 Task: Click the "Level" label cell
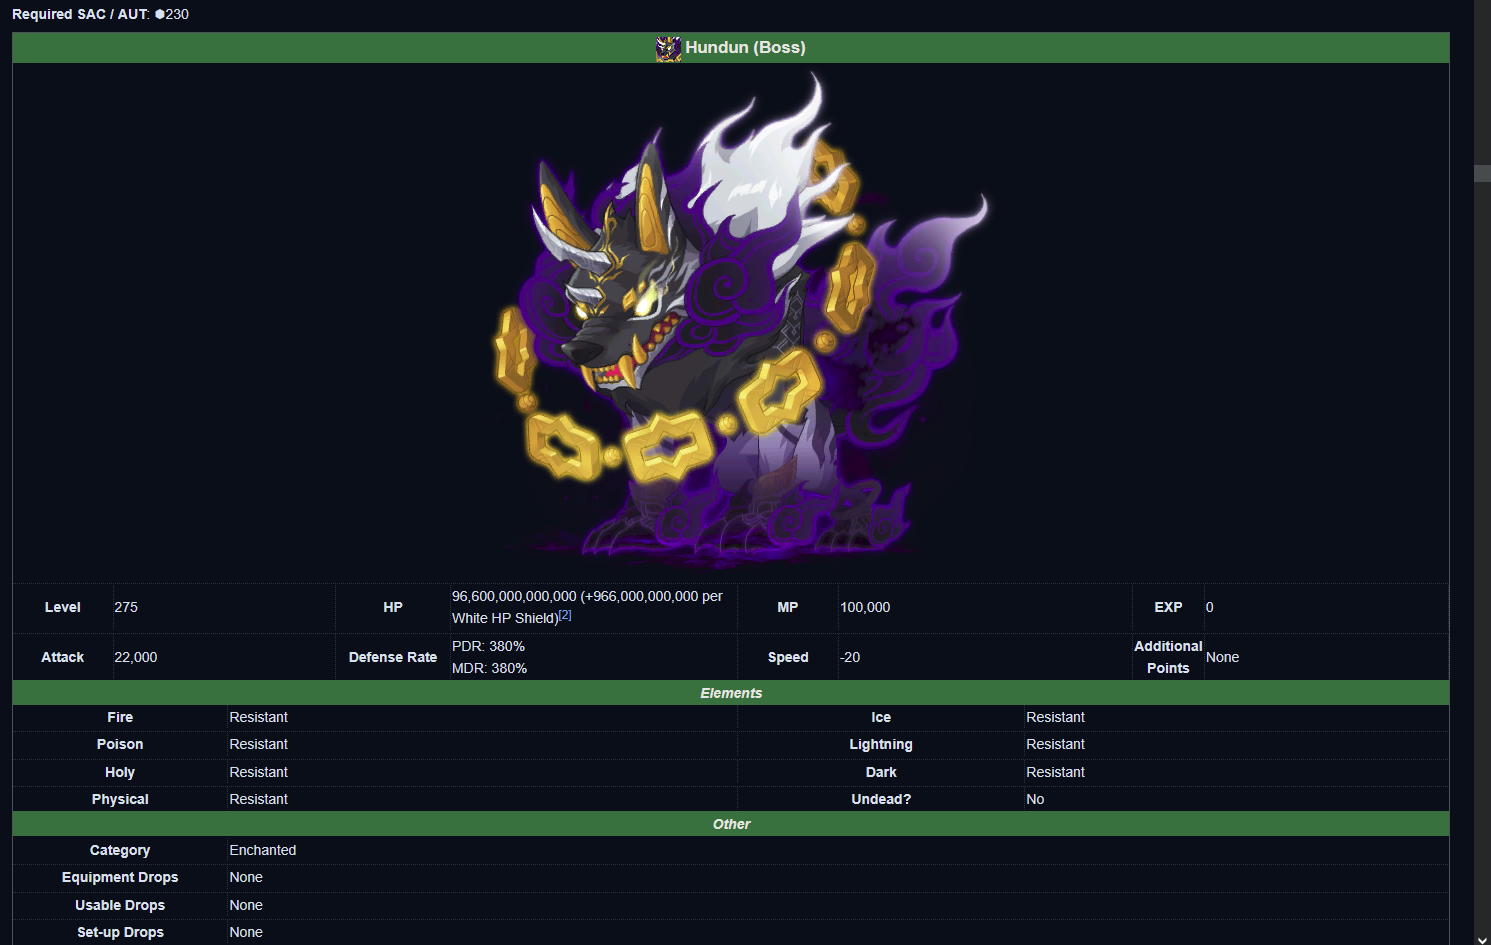pyautogui.click(x=63, y=607)
